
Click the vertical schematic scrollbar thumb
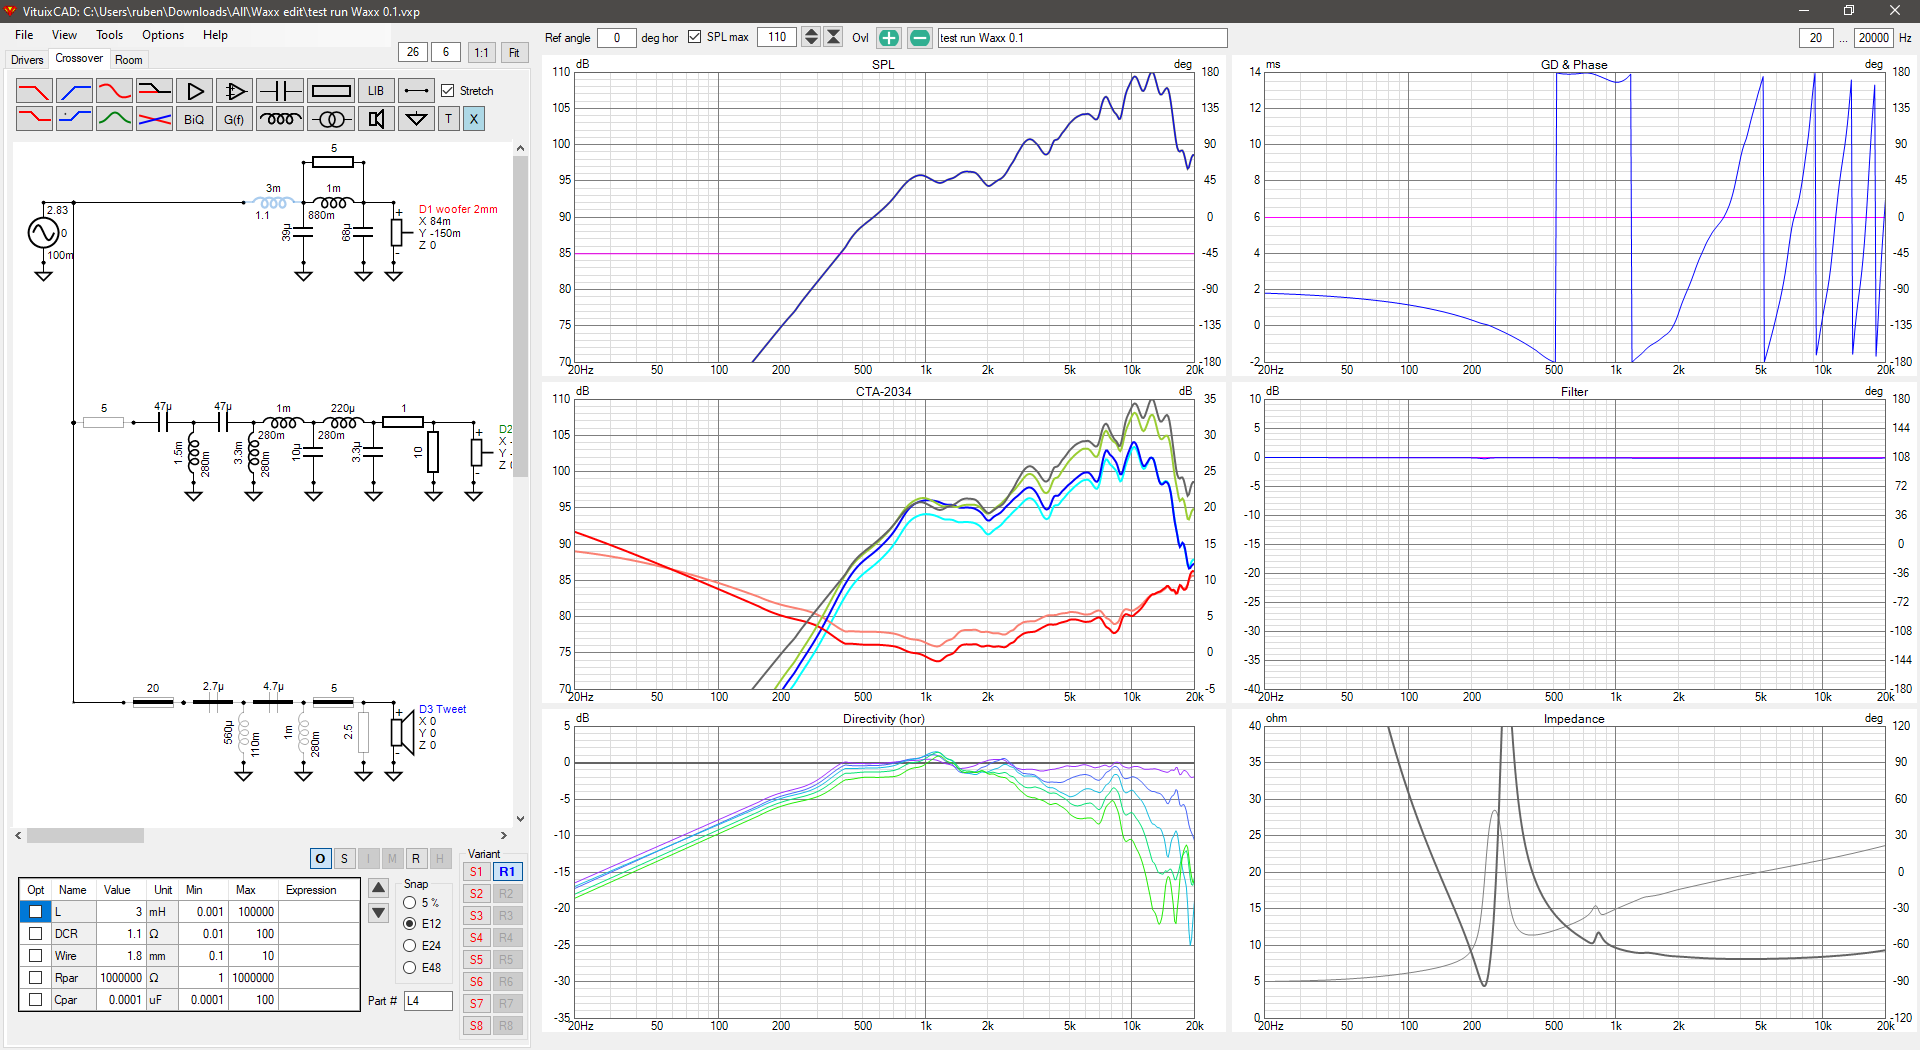click(520, 316)
